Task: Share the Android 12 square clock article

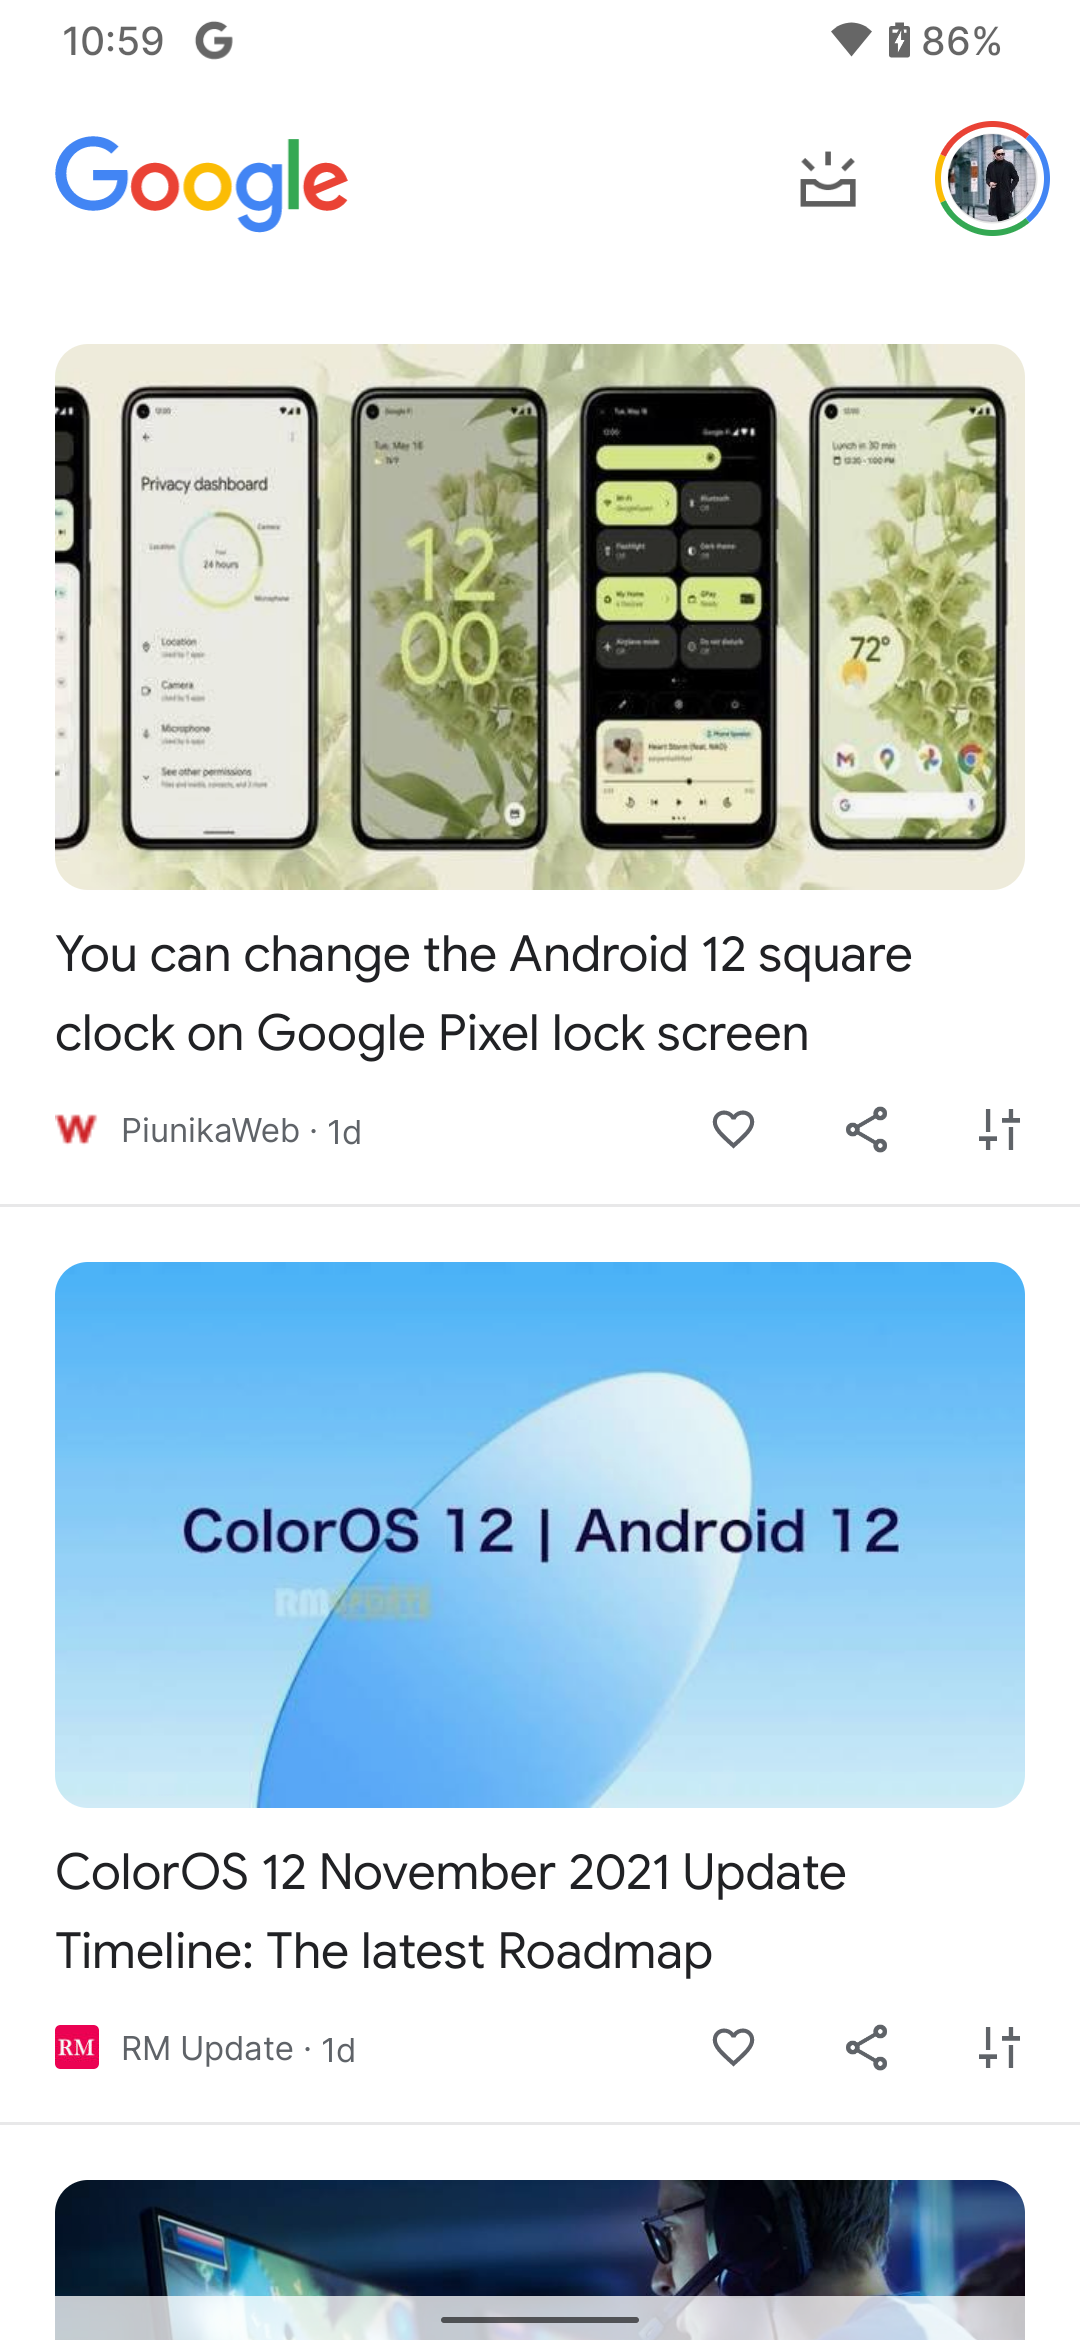Action: pos(866,1130)
